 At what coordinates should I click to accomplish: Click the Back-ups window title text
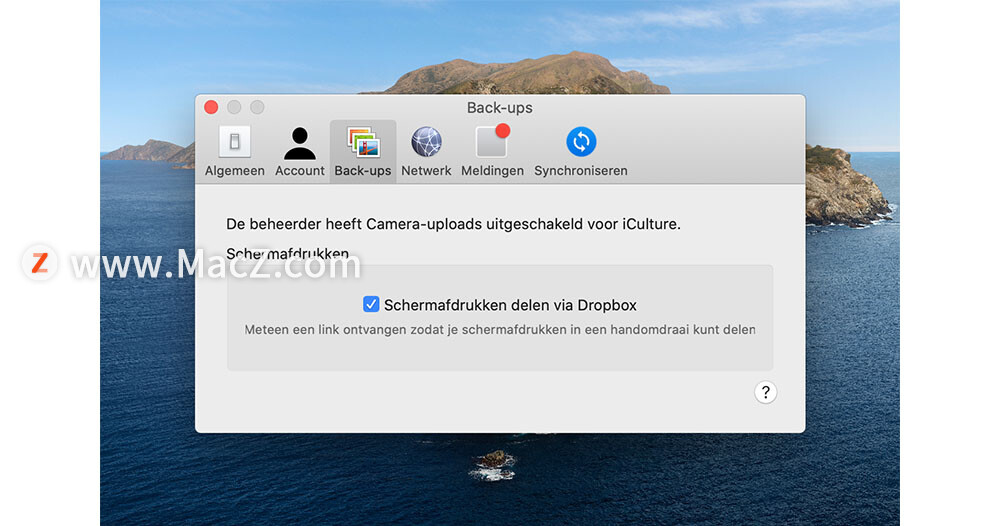499,108
